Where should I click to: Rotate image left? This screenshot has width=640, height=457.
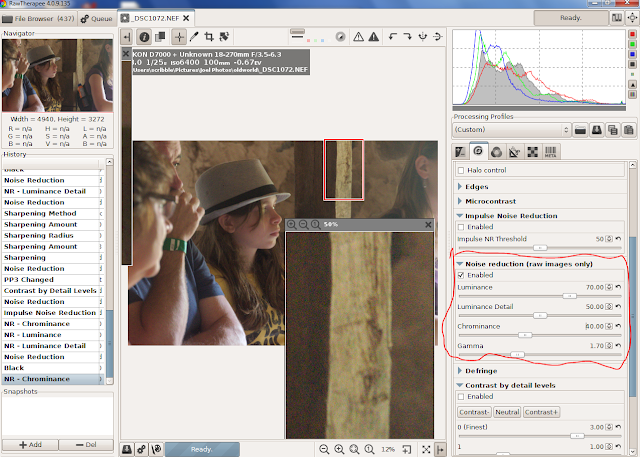point(393,37)
